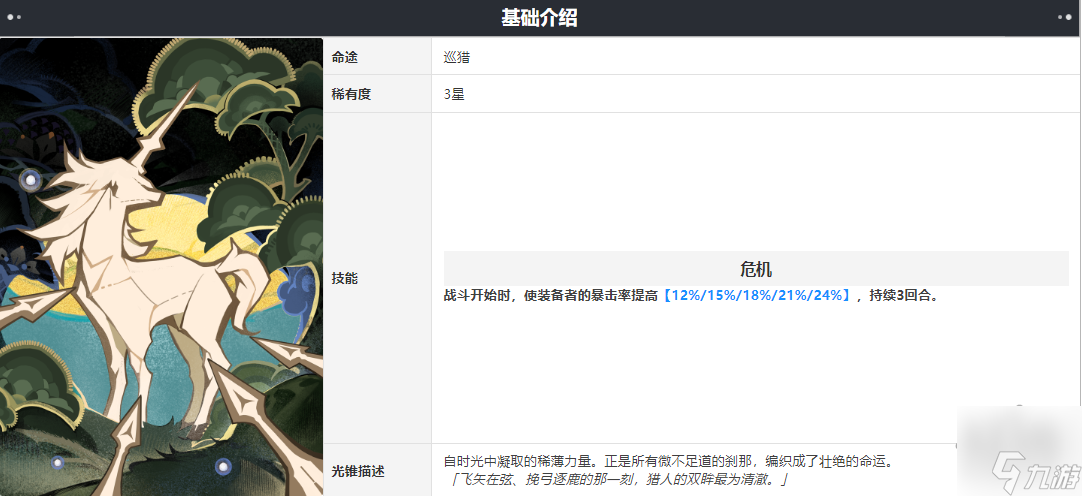
Task: Select the italic quote 飞矢在弦、挽弓逐鹿的那一刻
Action: [546, 479]
